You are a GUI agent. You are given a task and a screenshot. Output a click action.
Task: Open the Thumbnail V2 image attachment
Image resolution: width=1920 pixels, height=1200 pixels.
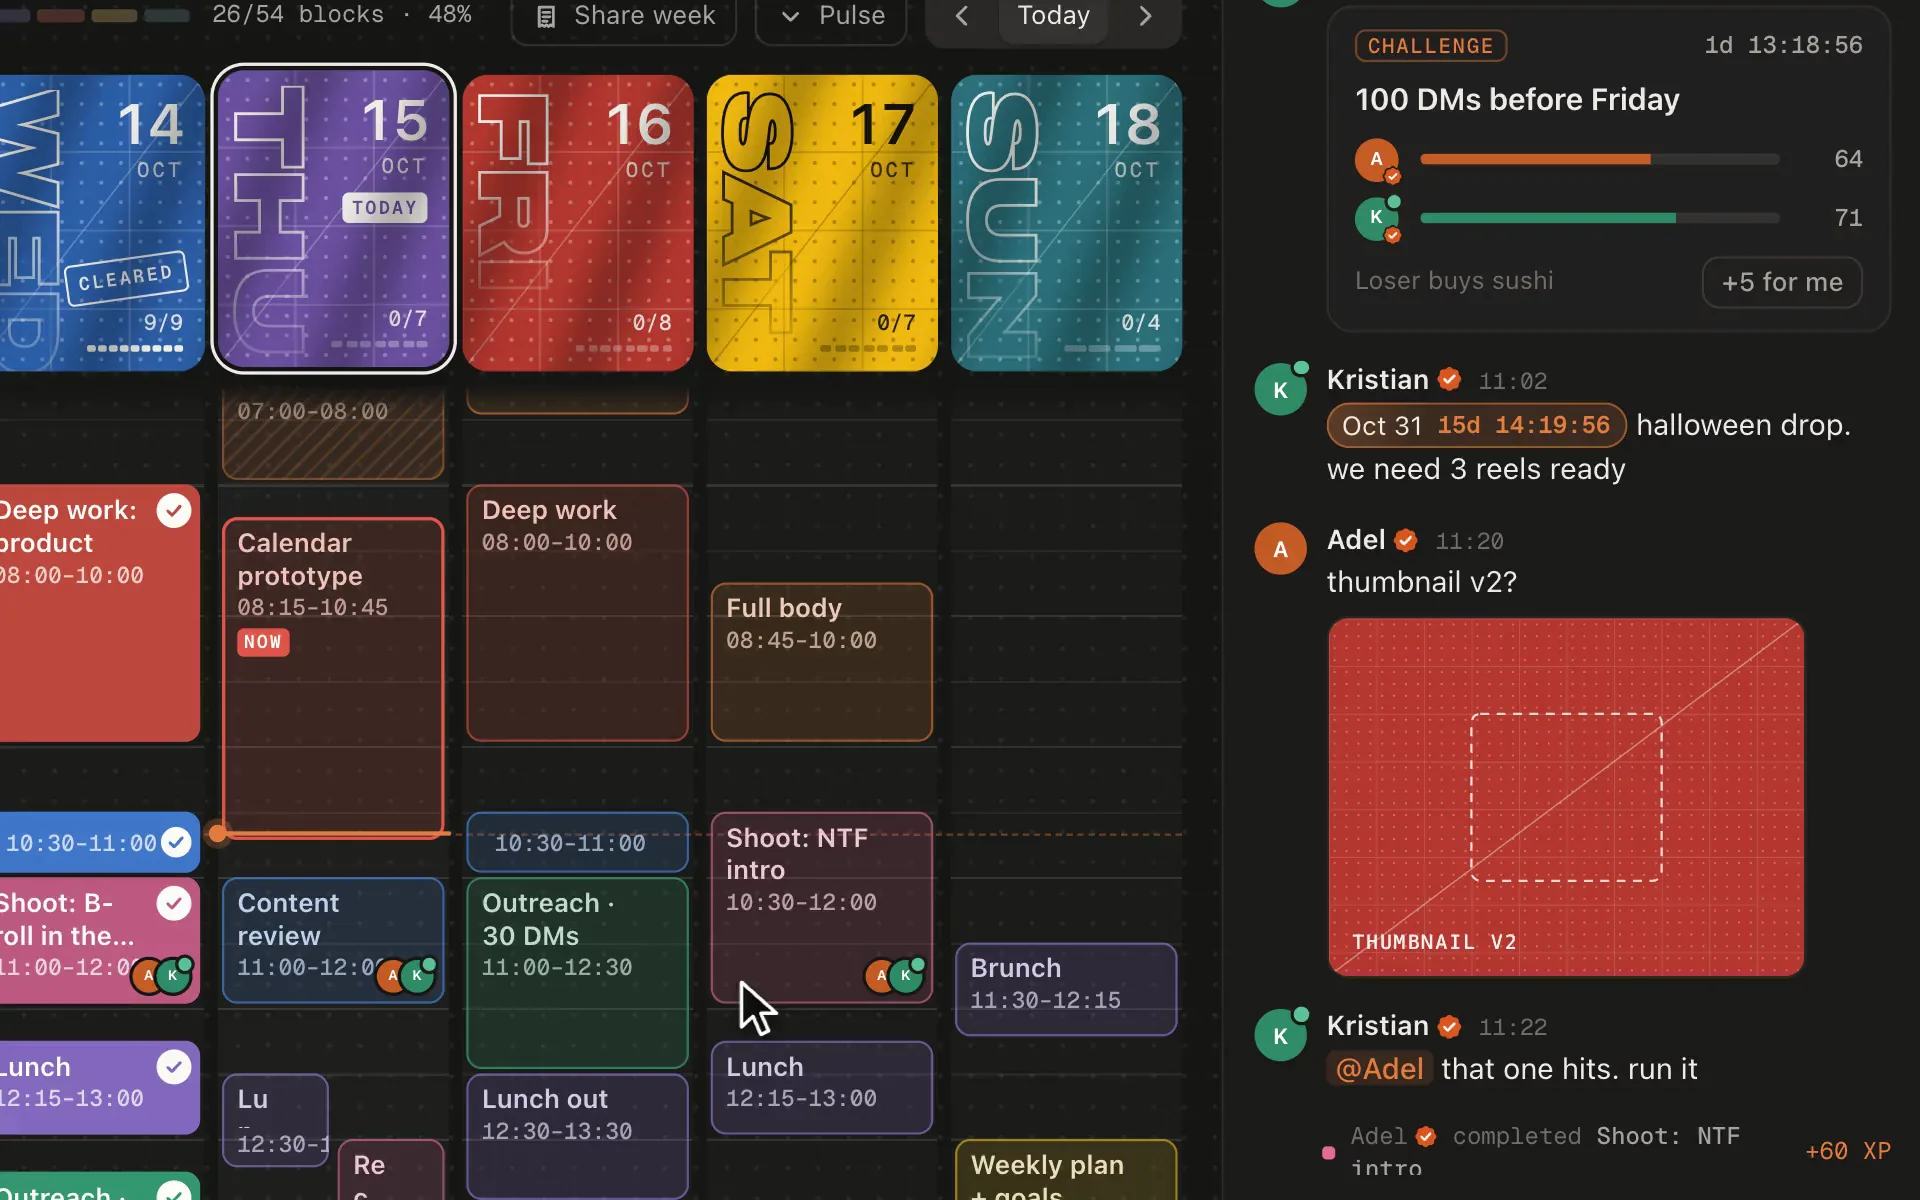coord(1566,797)
